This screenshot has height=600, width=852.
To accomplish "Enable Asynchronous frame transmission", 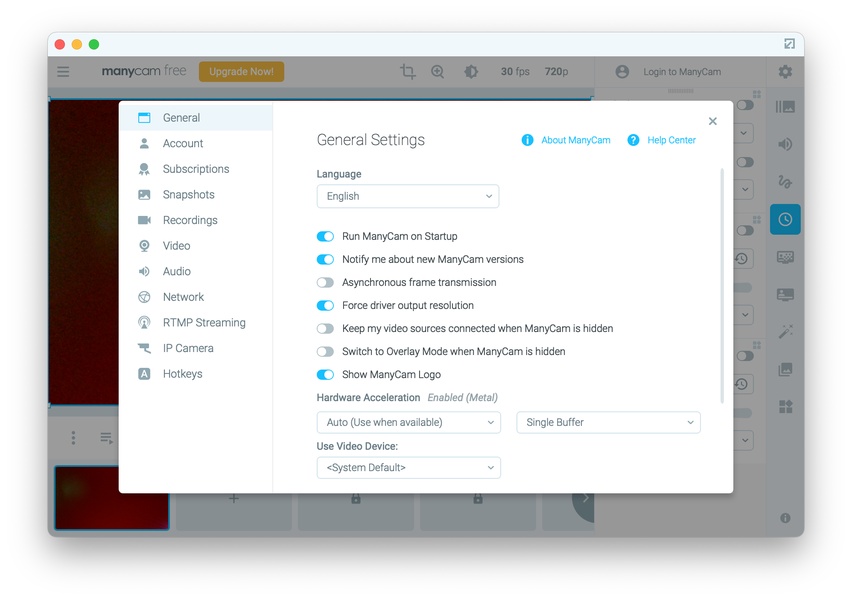I will point(325,283).
